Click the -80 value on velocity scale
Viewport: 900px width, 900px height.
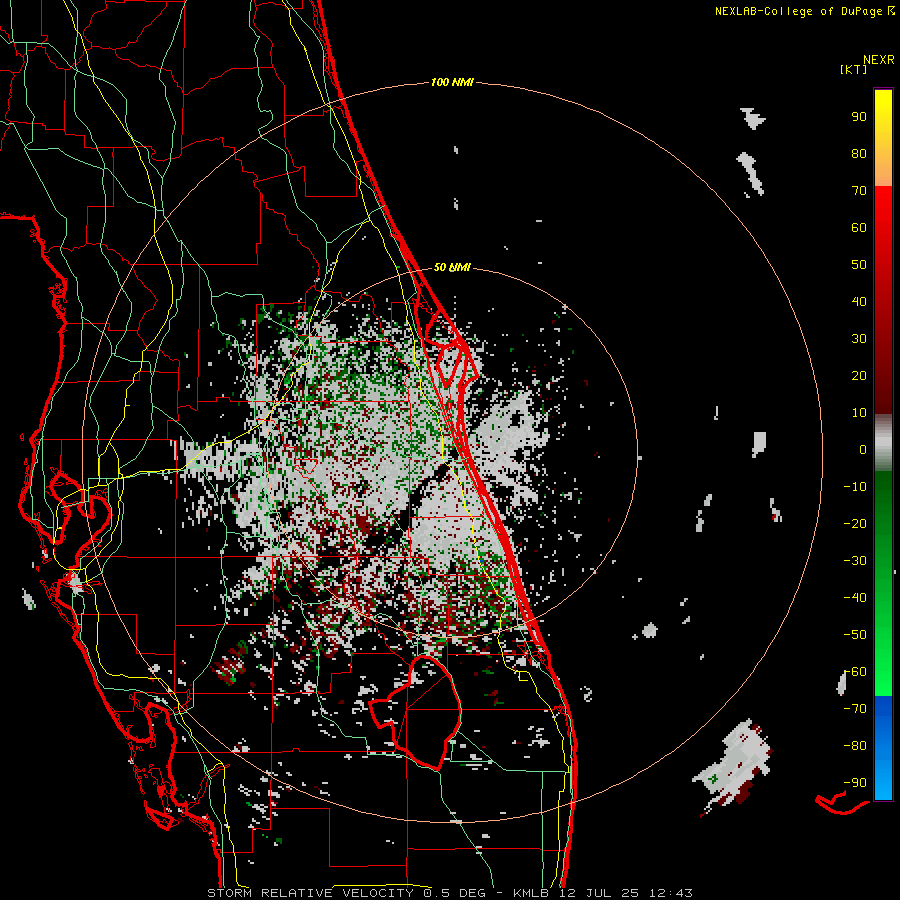[x=855, y=746]
